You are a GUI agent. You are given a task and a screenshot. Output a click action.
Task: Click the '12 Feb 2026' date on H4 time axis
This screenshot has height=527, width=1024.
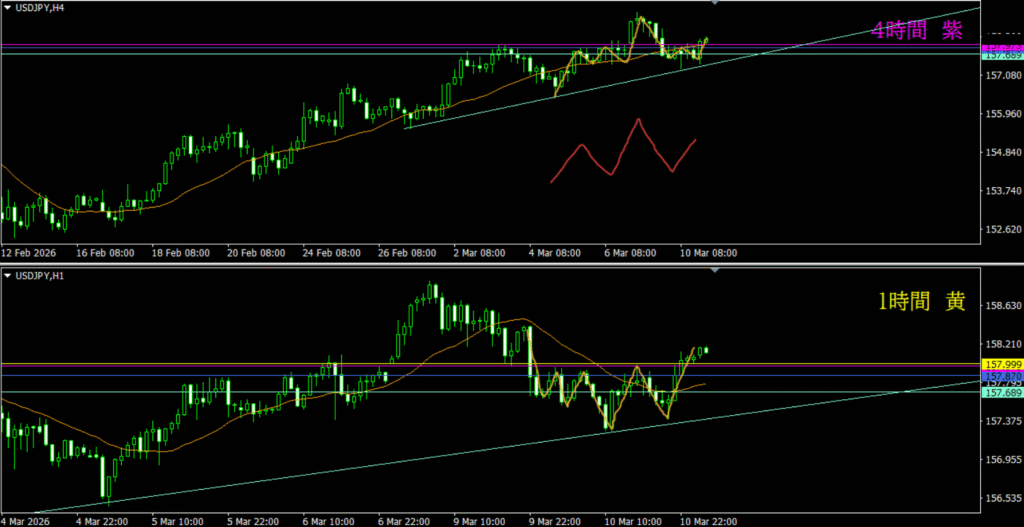pyautogui.click(x=32, y=253)
